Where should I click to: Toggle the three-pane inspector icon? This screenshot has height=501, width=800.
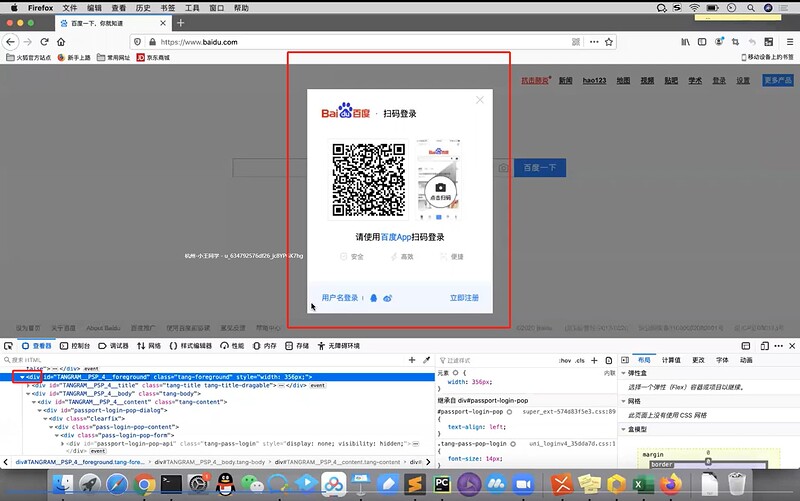tap(625, 360)
